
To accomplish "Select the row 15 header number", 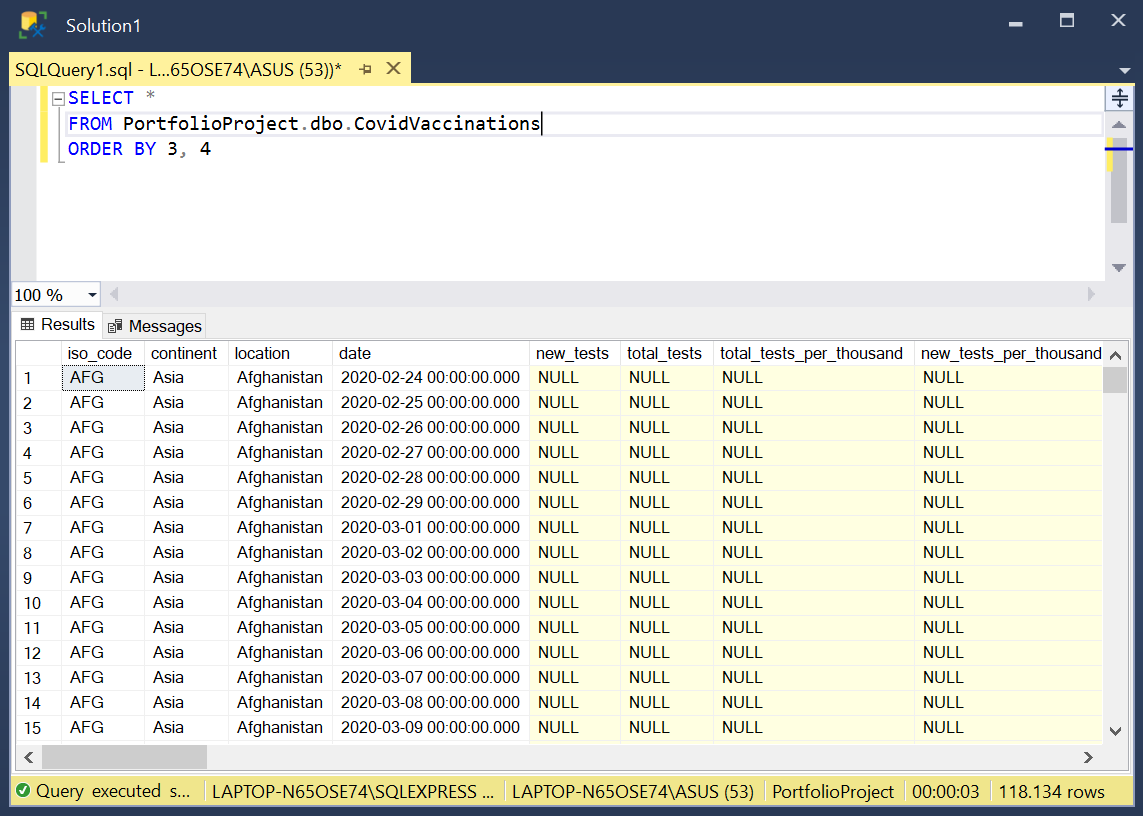I will click(39, 728).
